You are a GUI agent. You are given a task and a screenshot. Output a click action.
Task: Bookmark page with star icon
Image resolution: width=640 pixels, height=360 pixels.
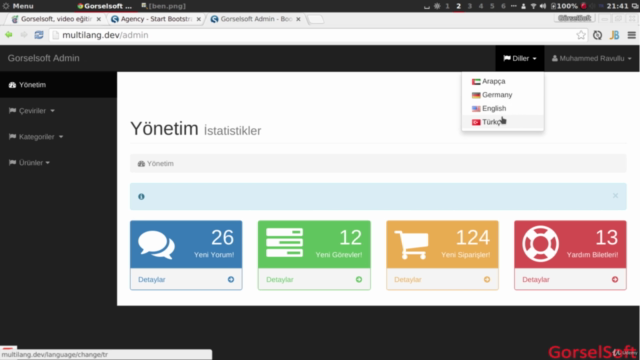pyautogui.click(x=581, y=35)
